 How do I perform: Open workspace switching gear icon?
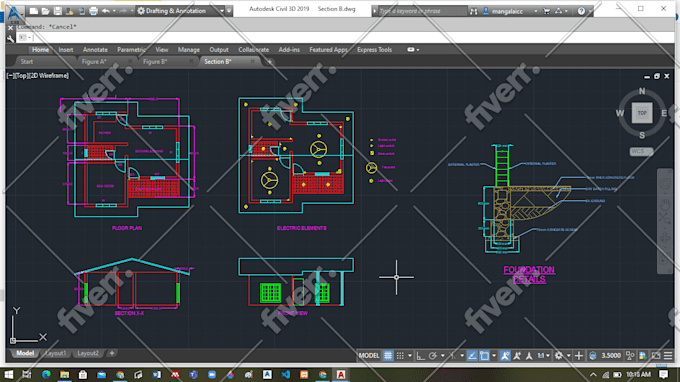[x=559, y=356]
